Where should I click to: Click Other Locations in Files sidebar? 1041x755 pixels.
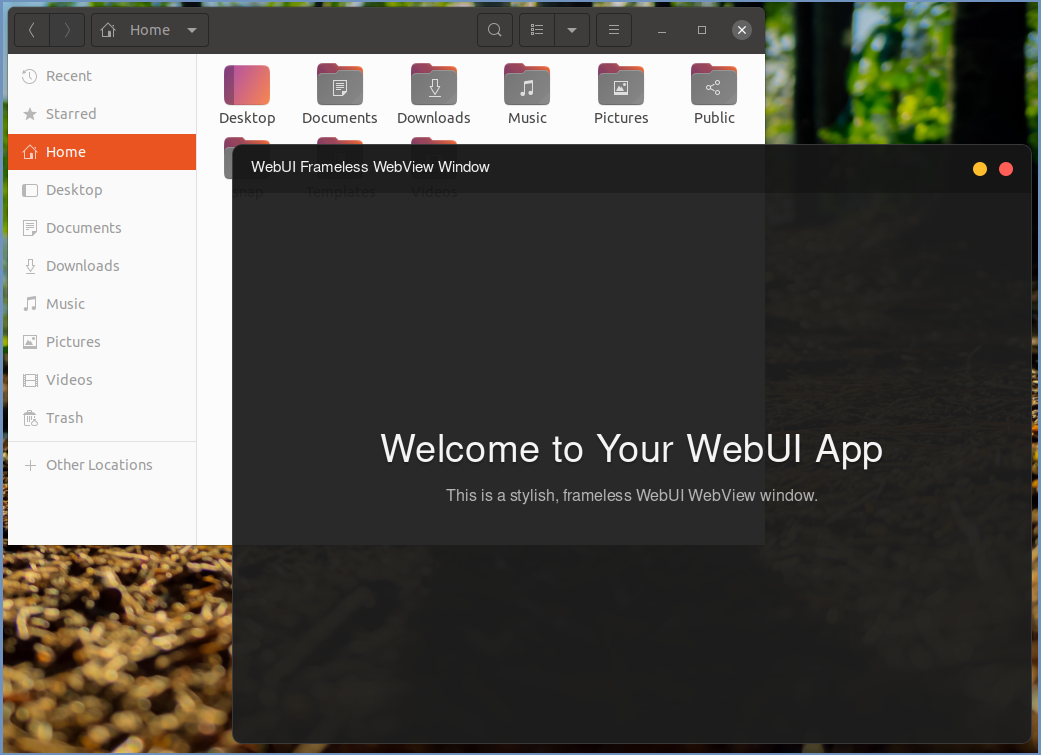pyautogui.click(x=102, y=465)
